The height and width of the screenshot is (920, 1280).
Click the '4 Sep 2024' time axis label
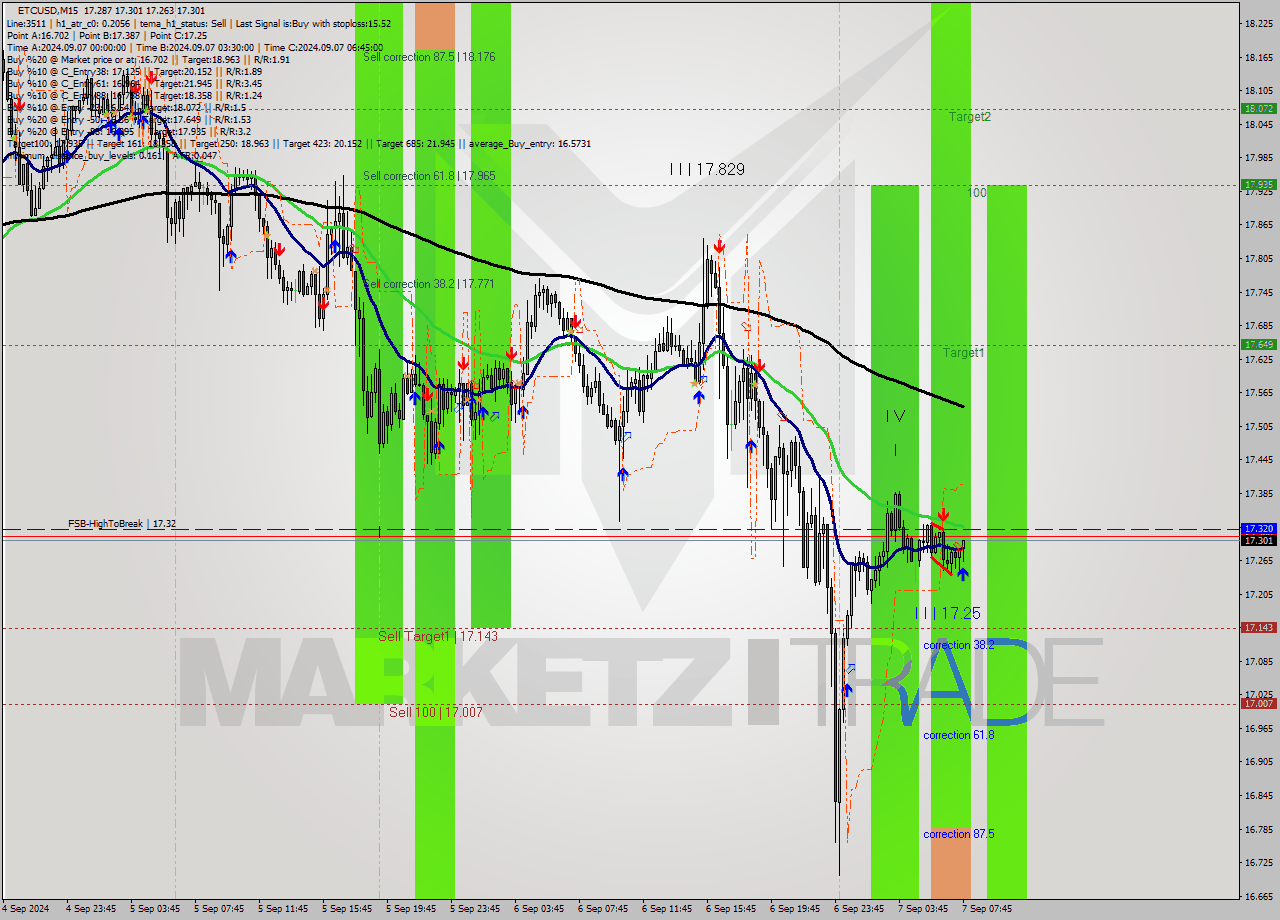pyautogui.click(x=27, y=909)
